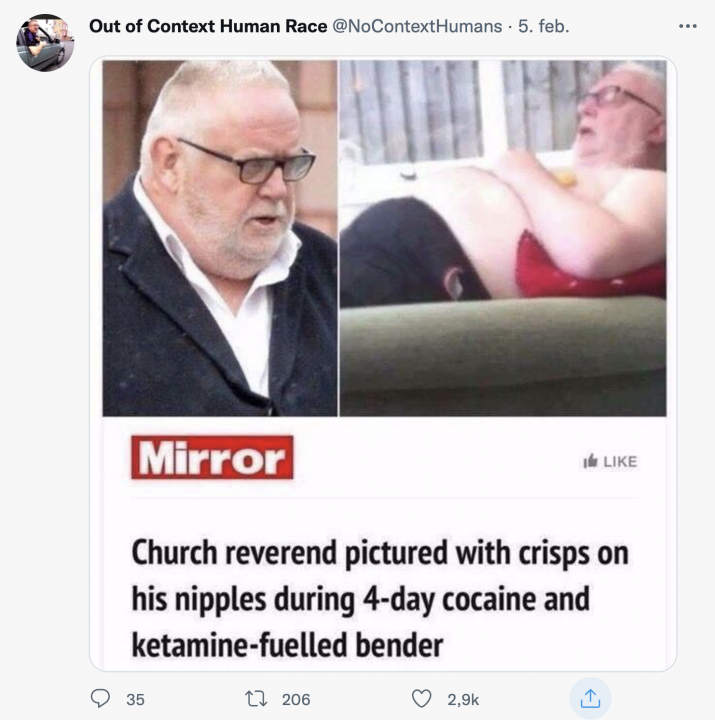Open the Out of Context Human Race profile name
Screen dimensions: 715x720
[208, 26]
